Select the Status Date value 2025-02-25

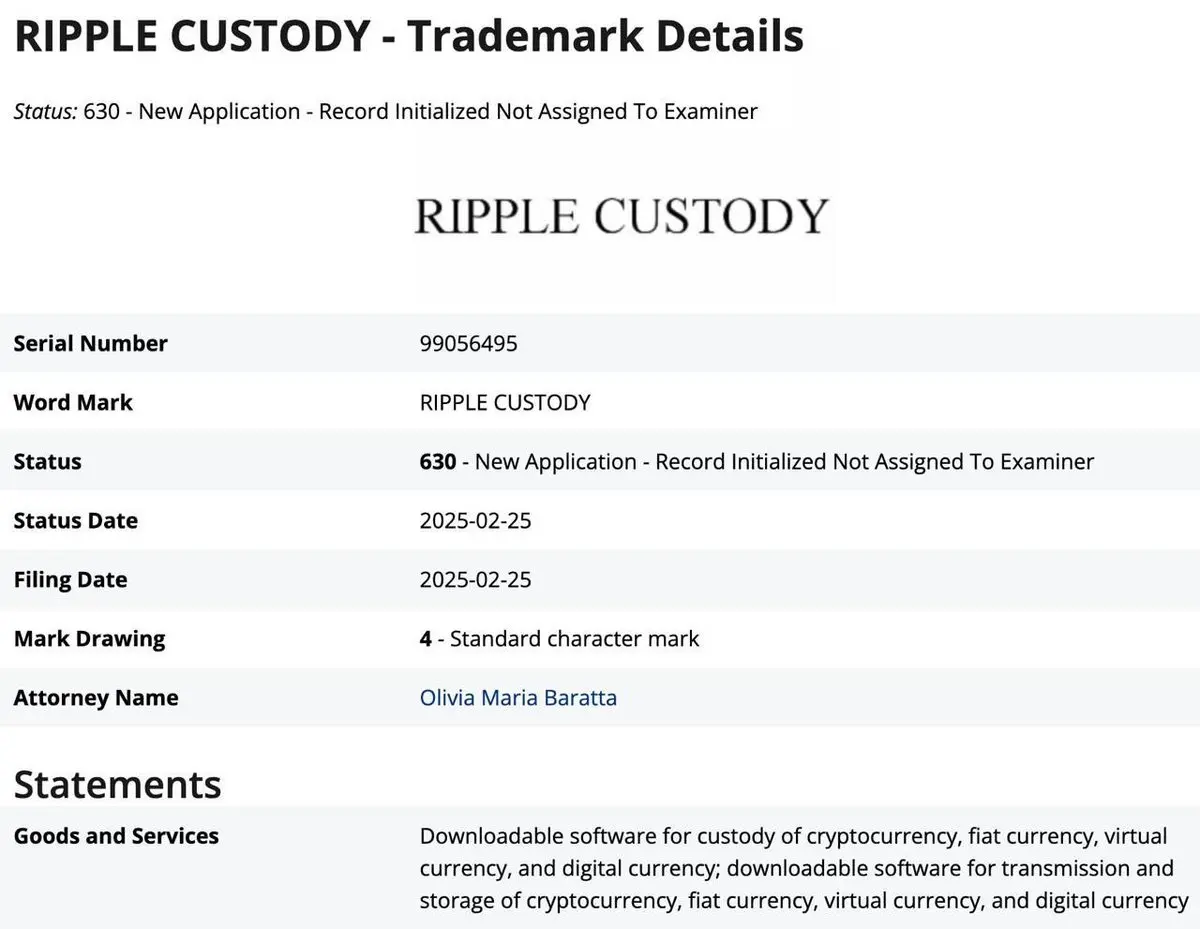[475, 521]
